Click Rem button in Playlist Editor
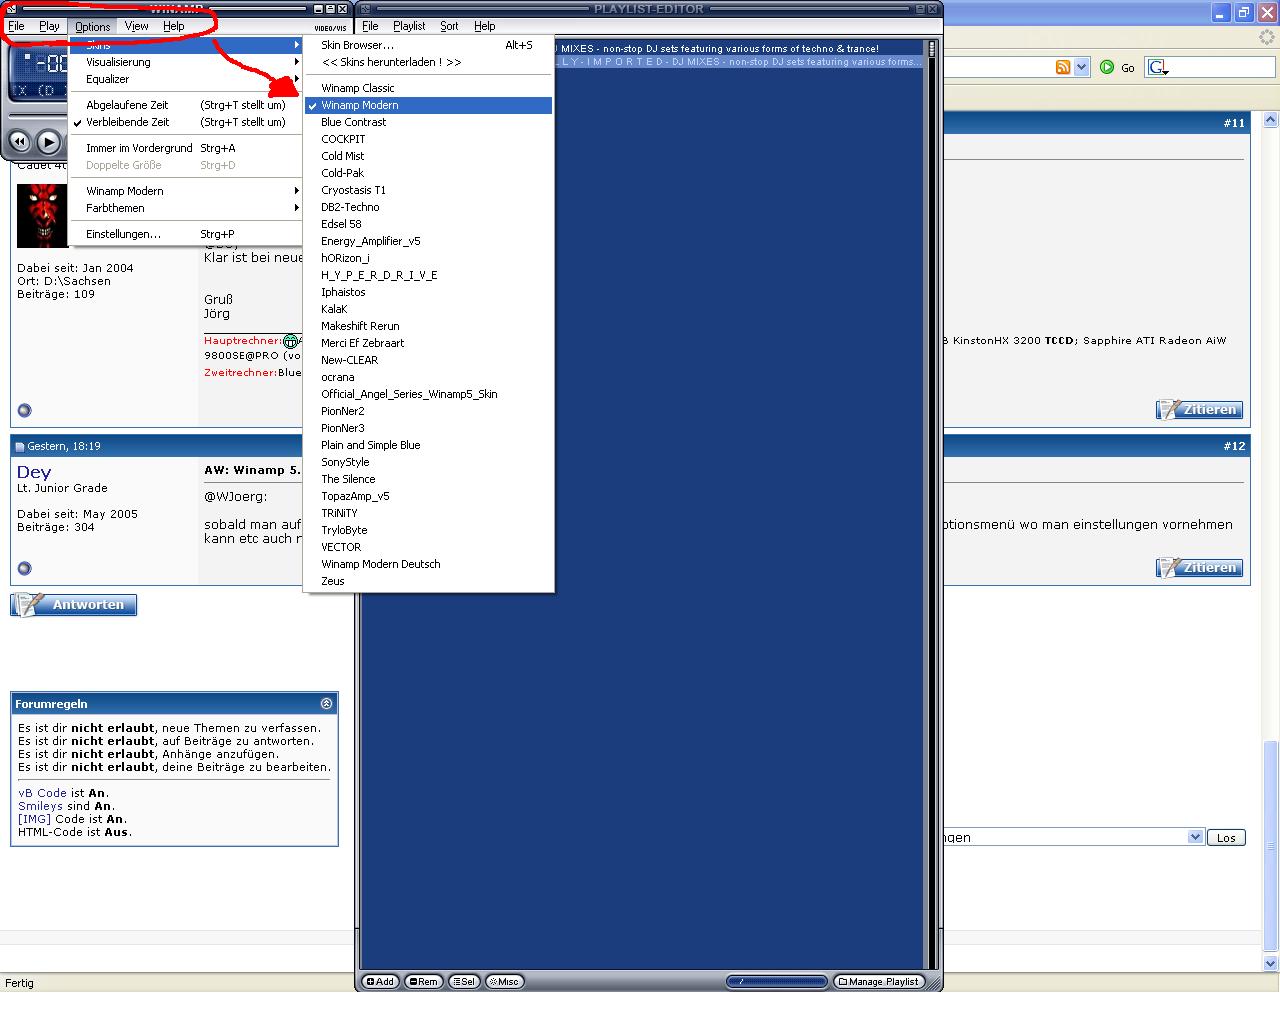Image resolution: width=1280 pixels, height=1024 pixels. 423,982
